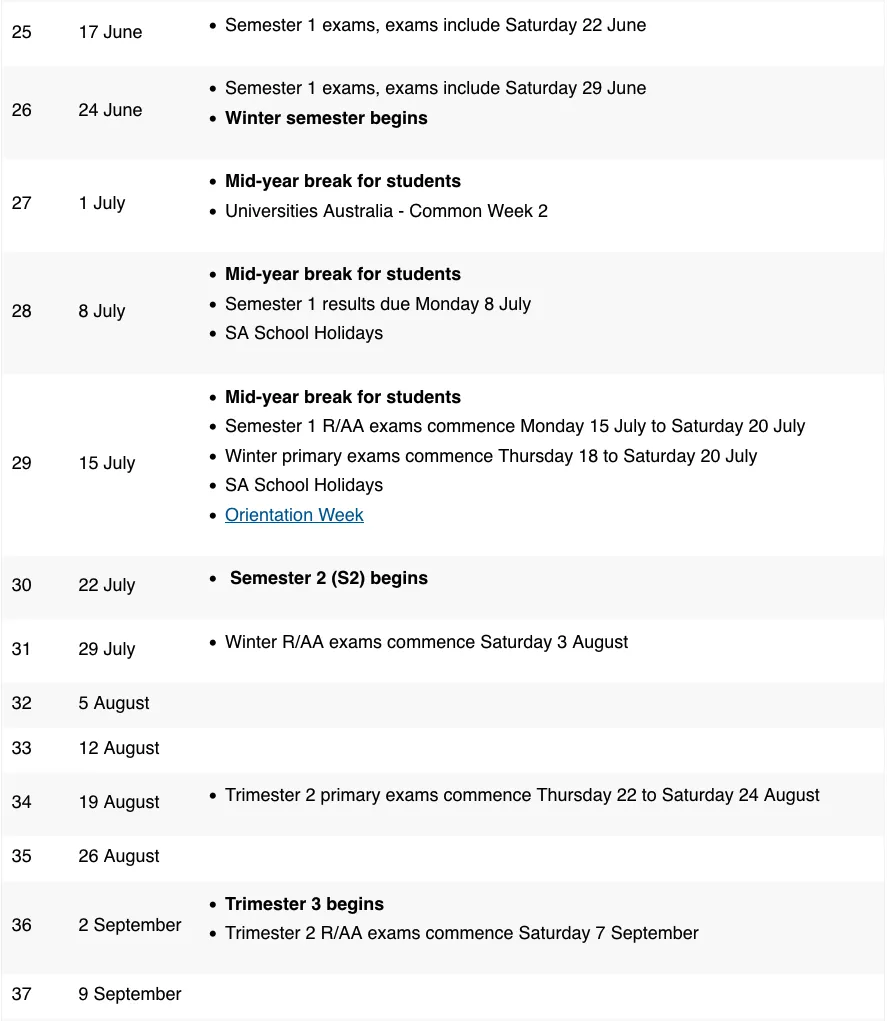Click Winter R/AA exams commence Saturday 3 August
Viewport: 887px width, 1021px height.
pyautogui.click(x=427, y=642)
